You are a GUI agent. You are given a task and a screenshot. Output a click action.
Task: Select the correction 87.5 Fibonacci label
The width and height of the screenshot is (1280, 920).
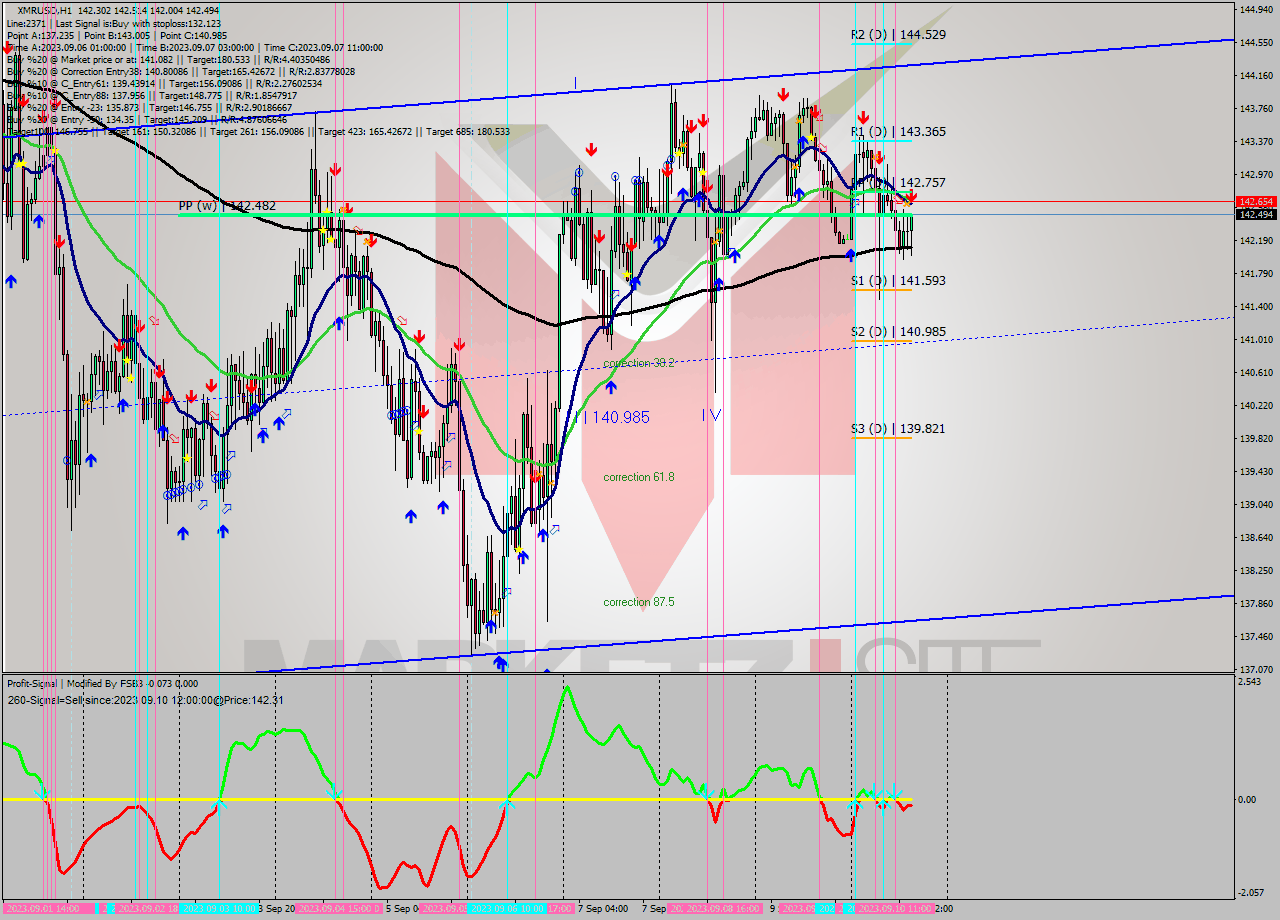[639, 602]
